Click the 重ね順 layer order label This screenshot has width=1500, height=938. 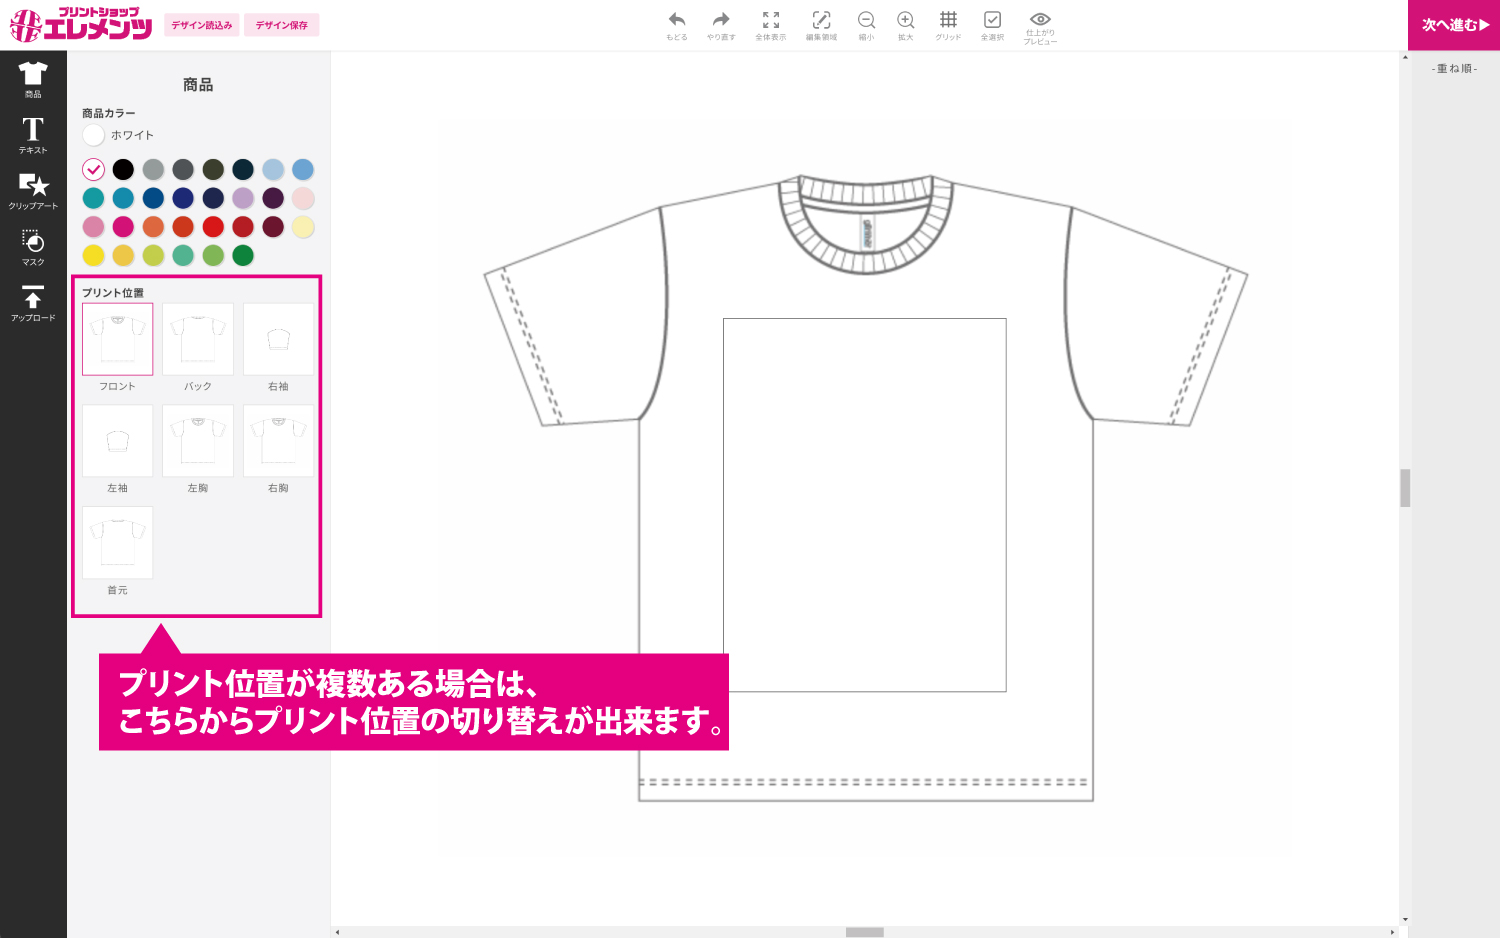[x=1454, y=69]
